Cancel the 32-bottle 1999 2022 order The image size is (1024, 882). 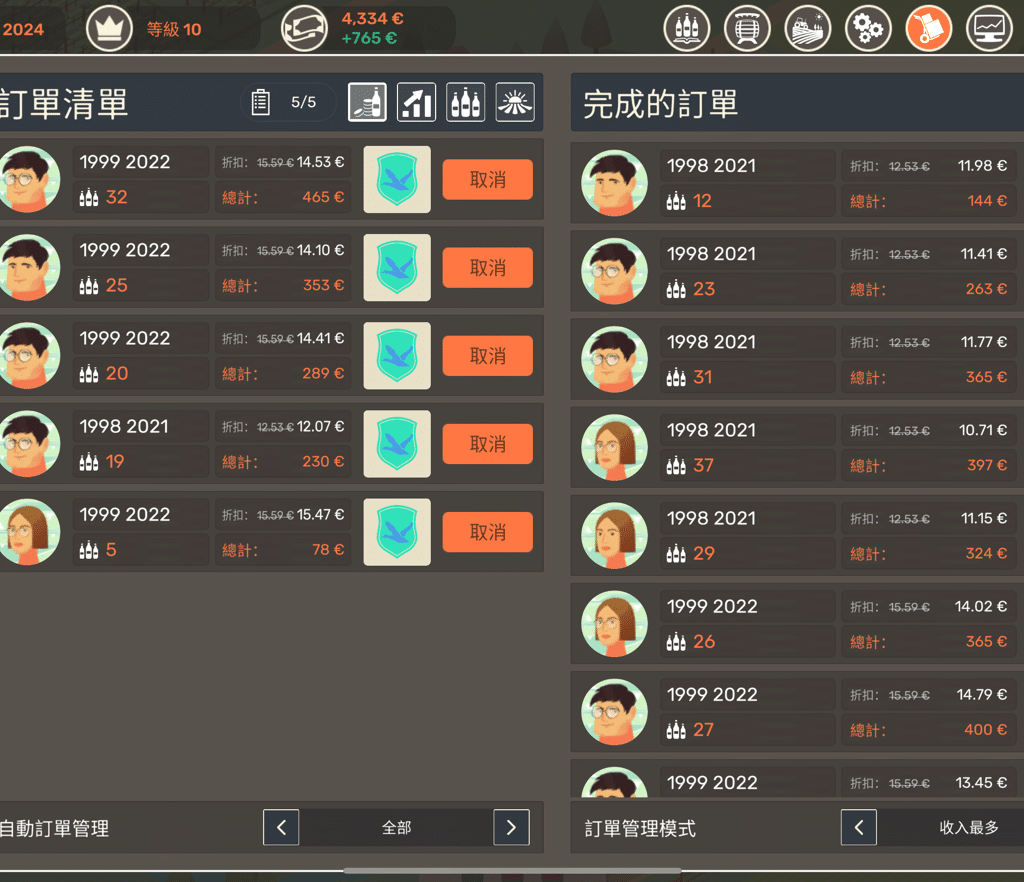487,180
